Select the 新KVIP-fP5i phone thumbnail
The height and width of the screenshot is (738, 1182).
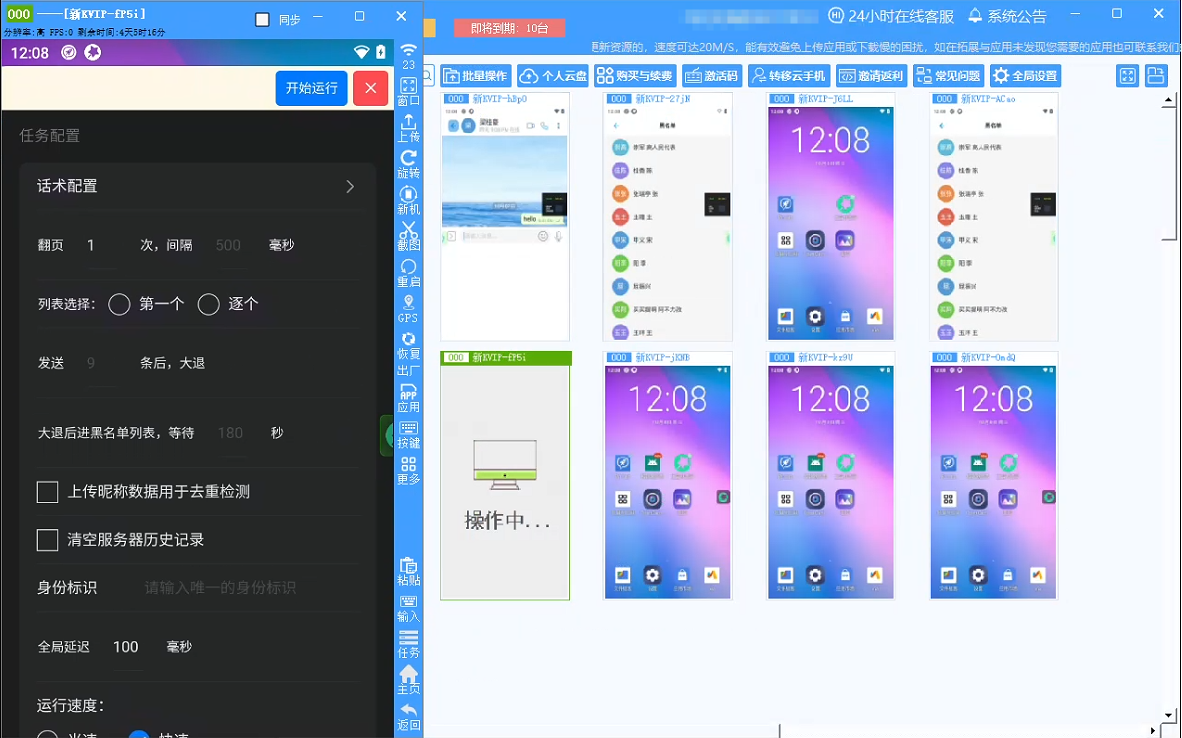505,477
